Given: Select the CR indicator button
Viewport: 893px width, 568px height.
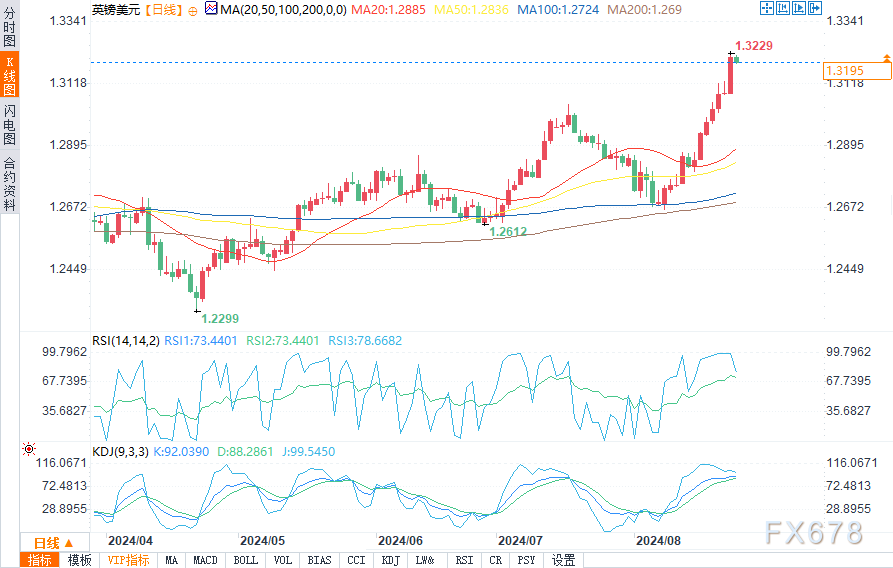Looking at the screenshot, I should (x=495, y=560).
